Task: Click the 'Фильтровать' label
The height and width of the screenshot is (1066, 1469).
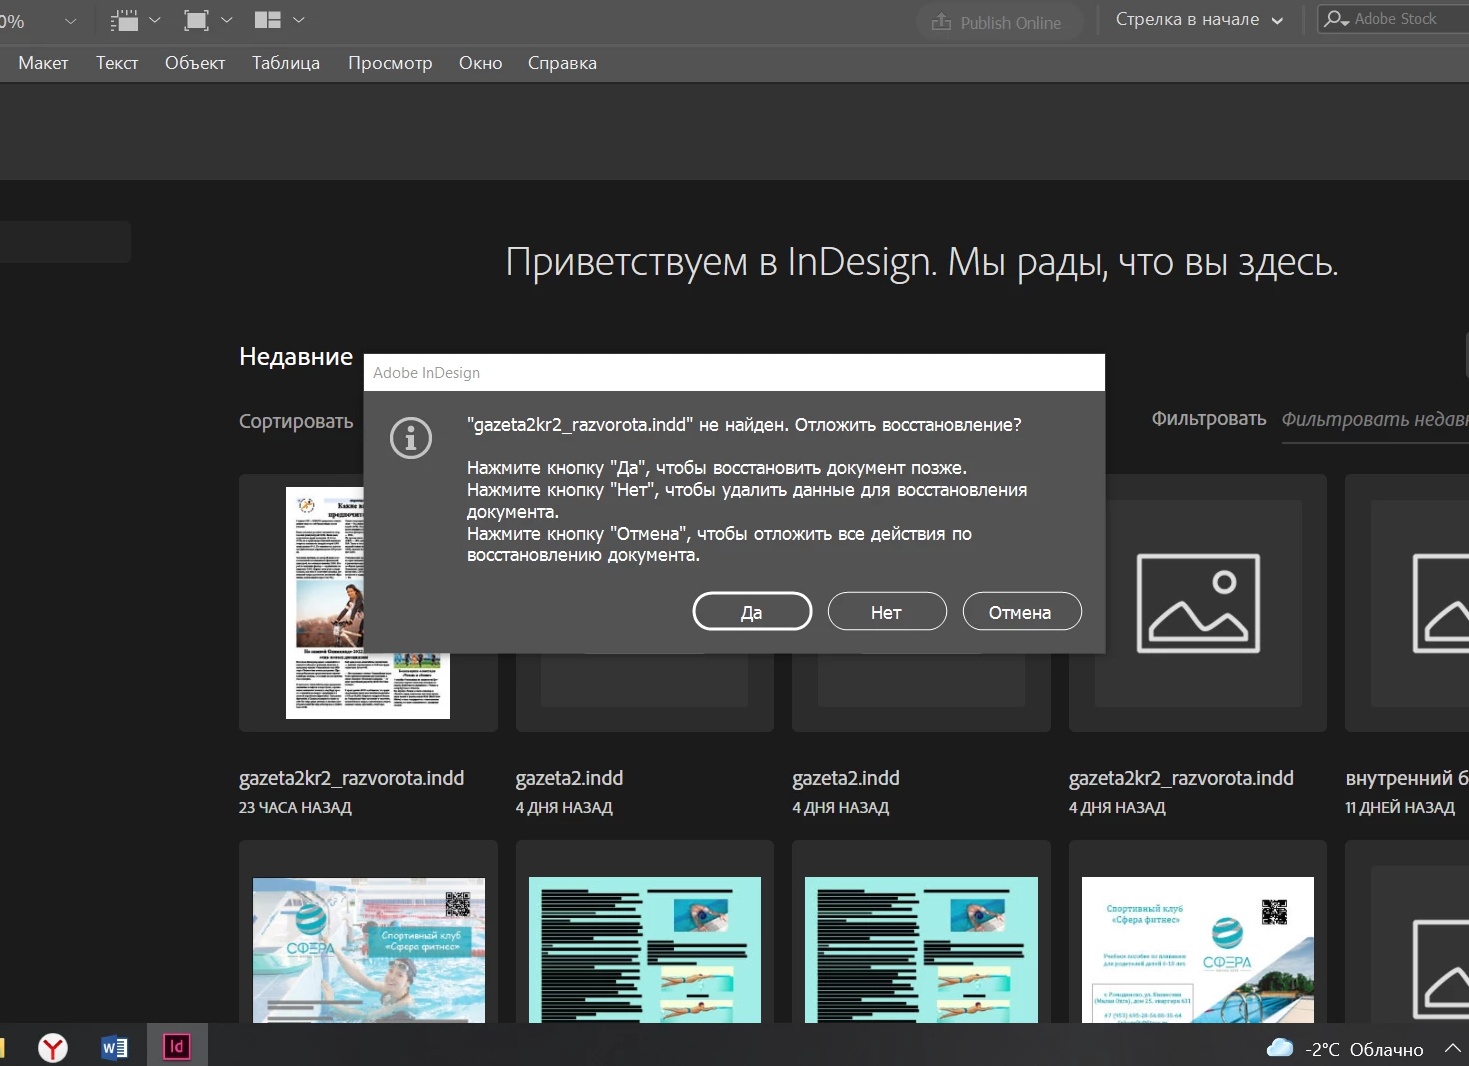Action: (1209, 419)
